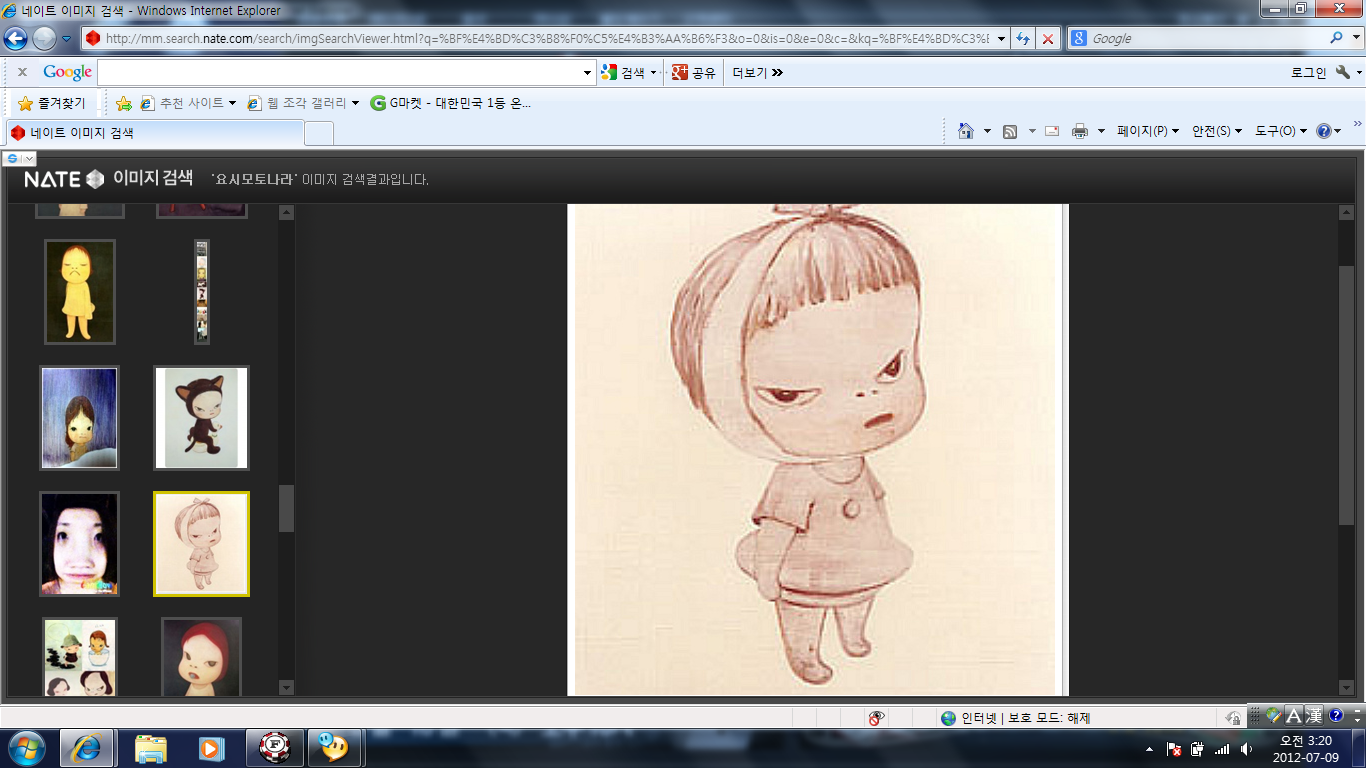Open the woman face photo thumbnail

pyautogui.click(x=80, y=544)
